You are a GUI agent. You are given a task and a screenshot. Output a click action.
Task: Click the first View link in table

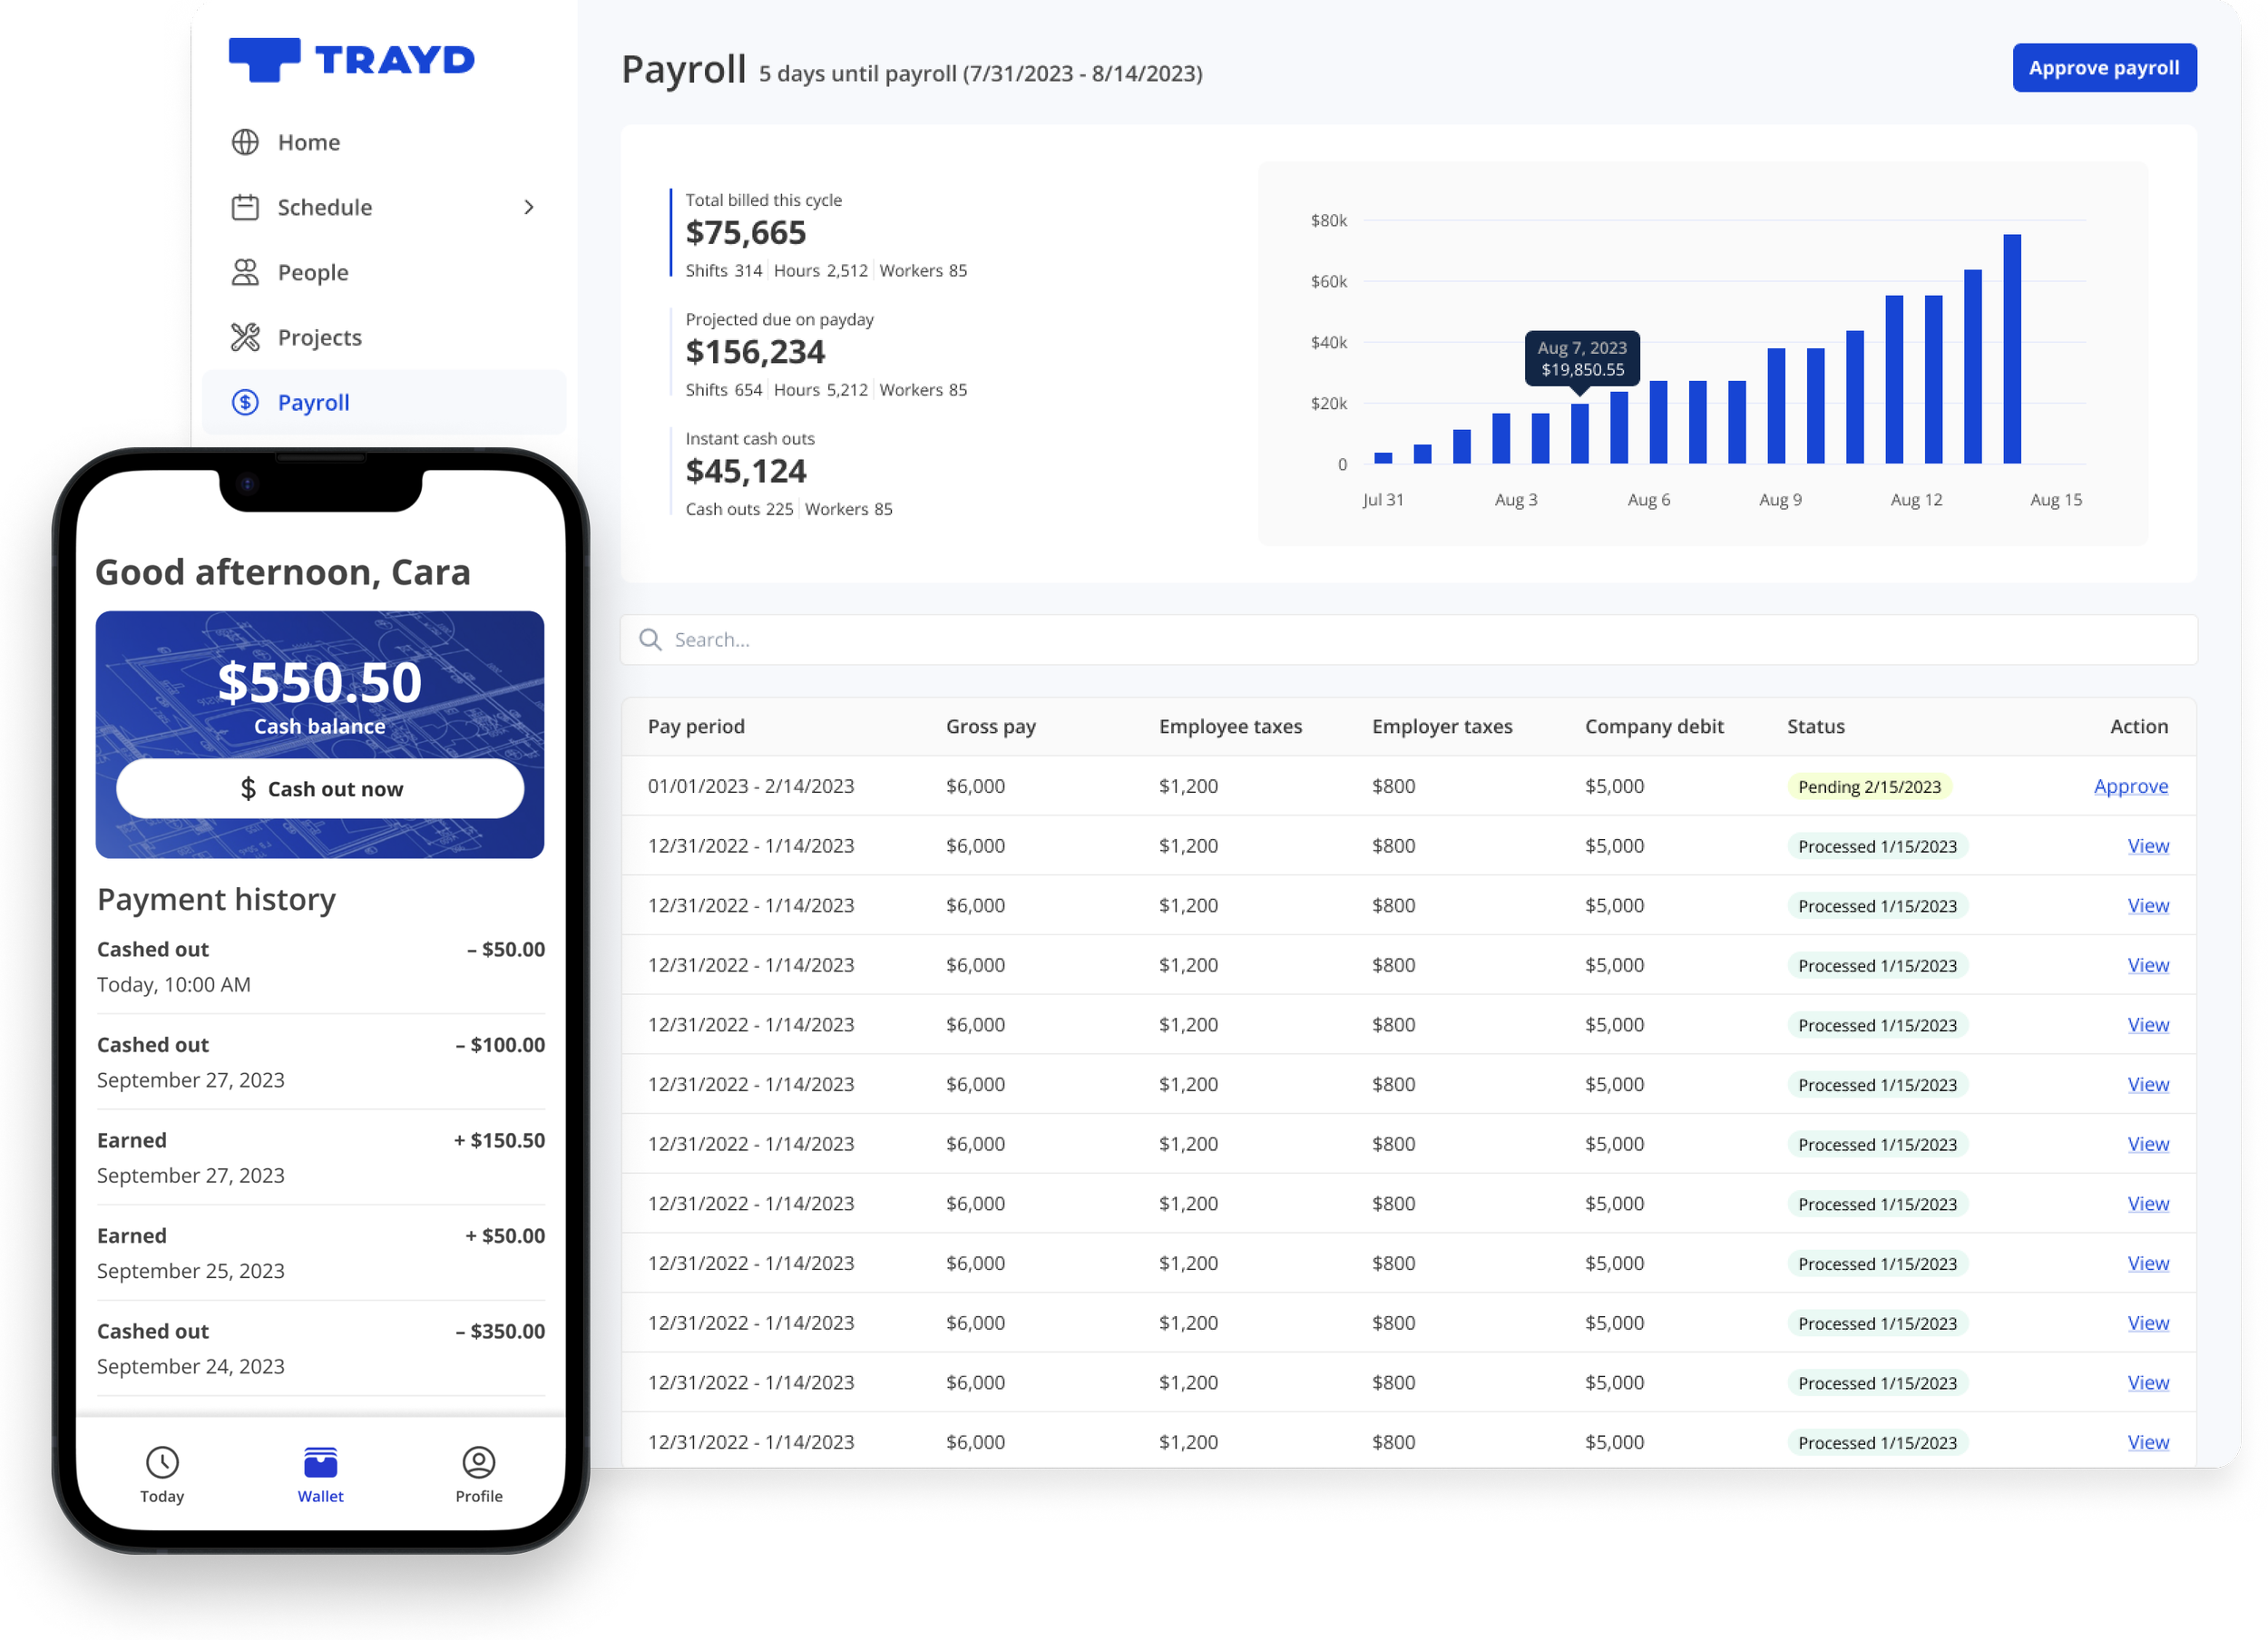(2147, 846)
